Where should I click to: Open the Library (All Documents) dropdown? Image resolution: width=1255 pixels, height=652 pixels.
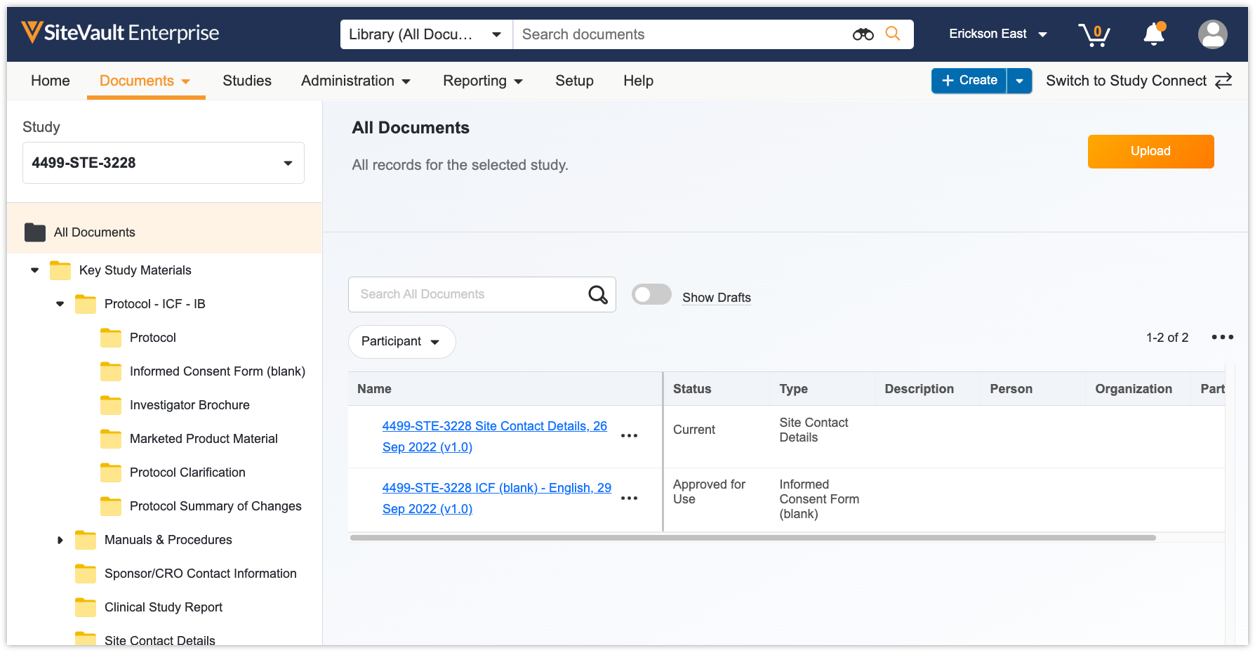coord(426,34)
